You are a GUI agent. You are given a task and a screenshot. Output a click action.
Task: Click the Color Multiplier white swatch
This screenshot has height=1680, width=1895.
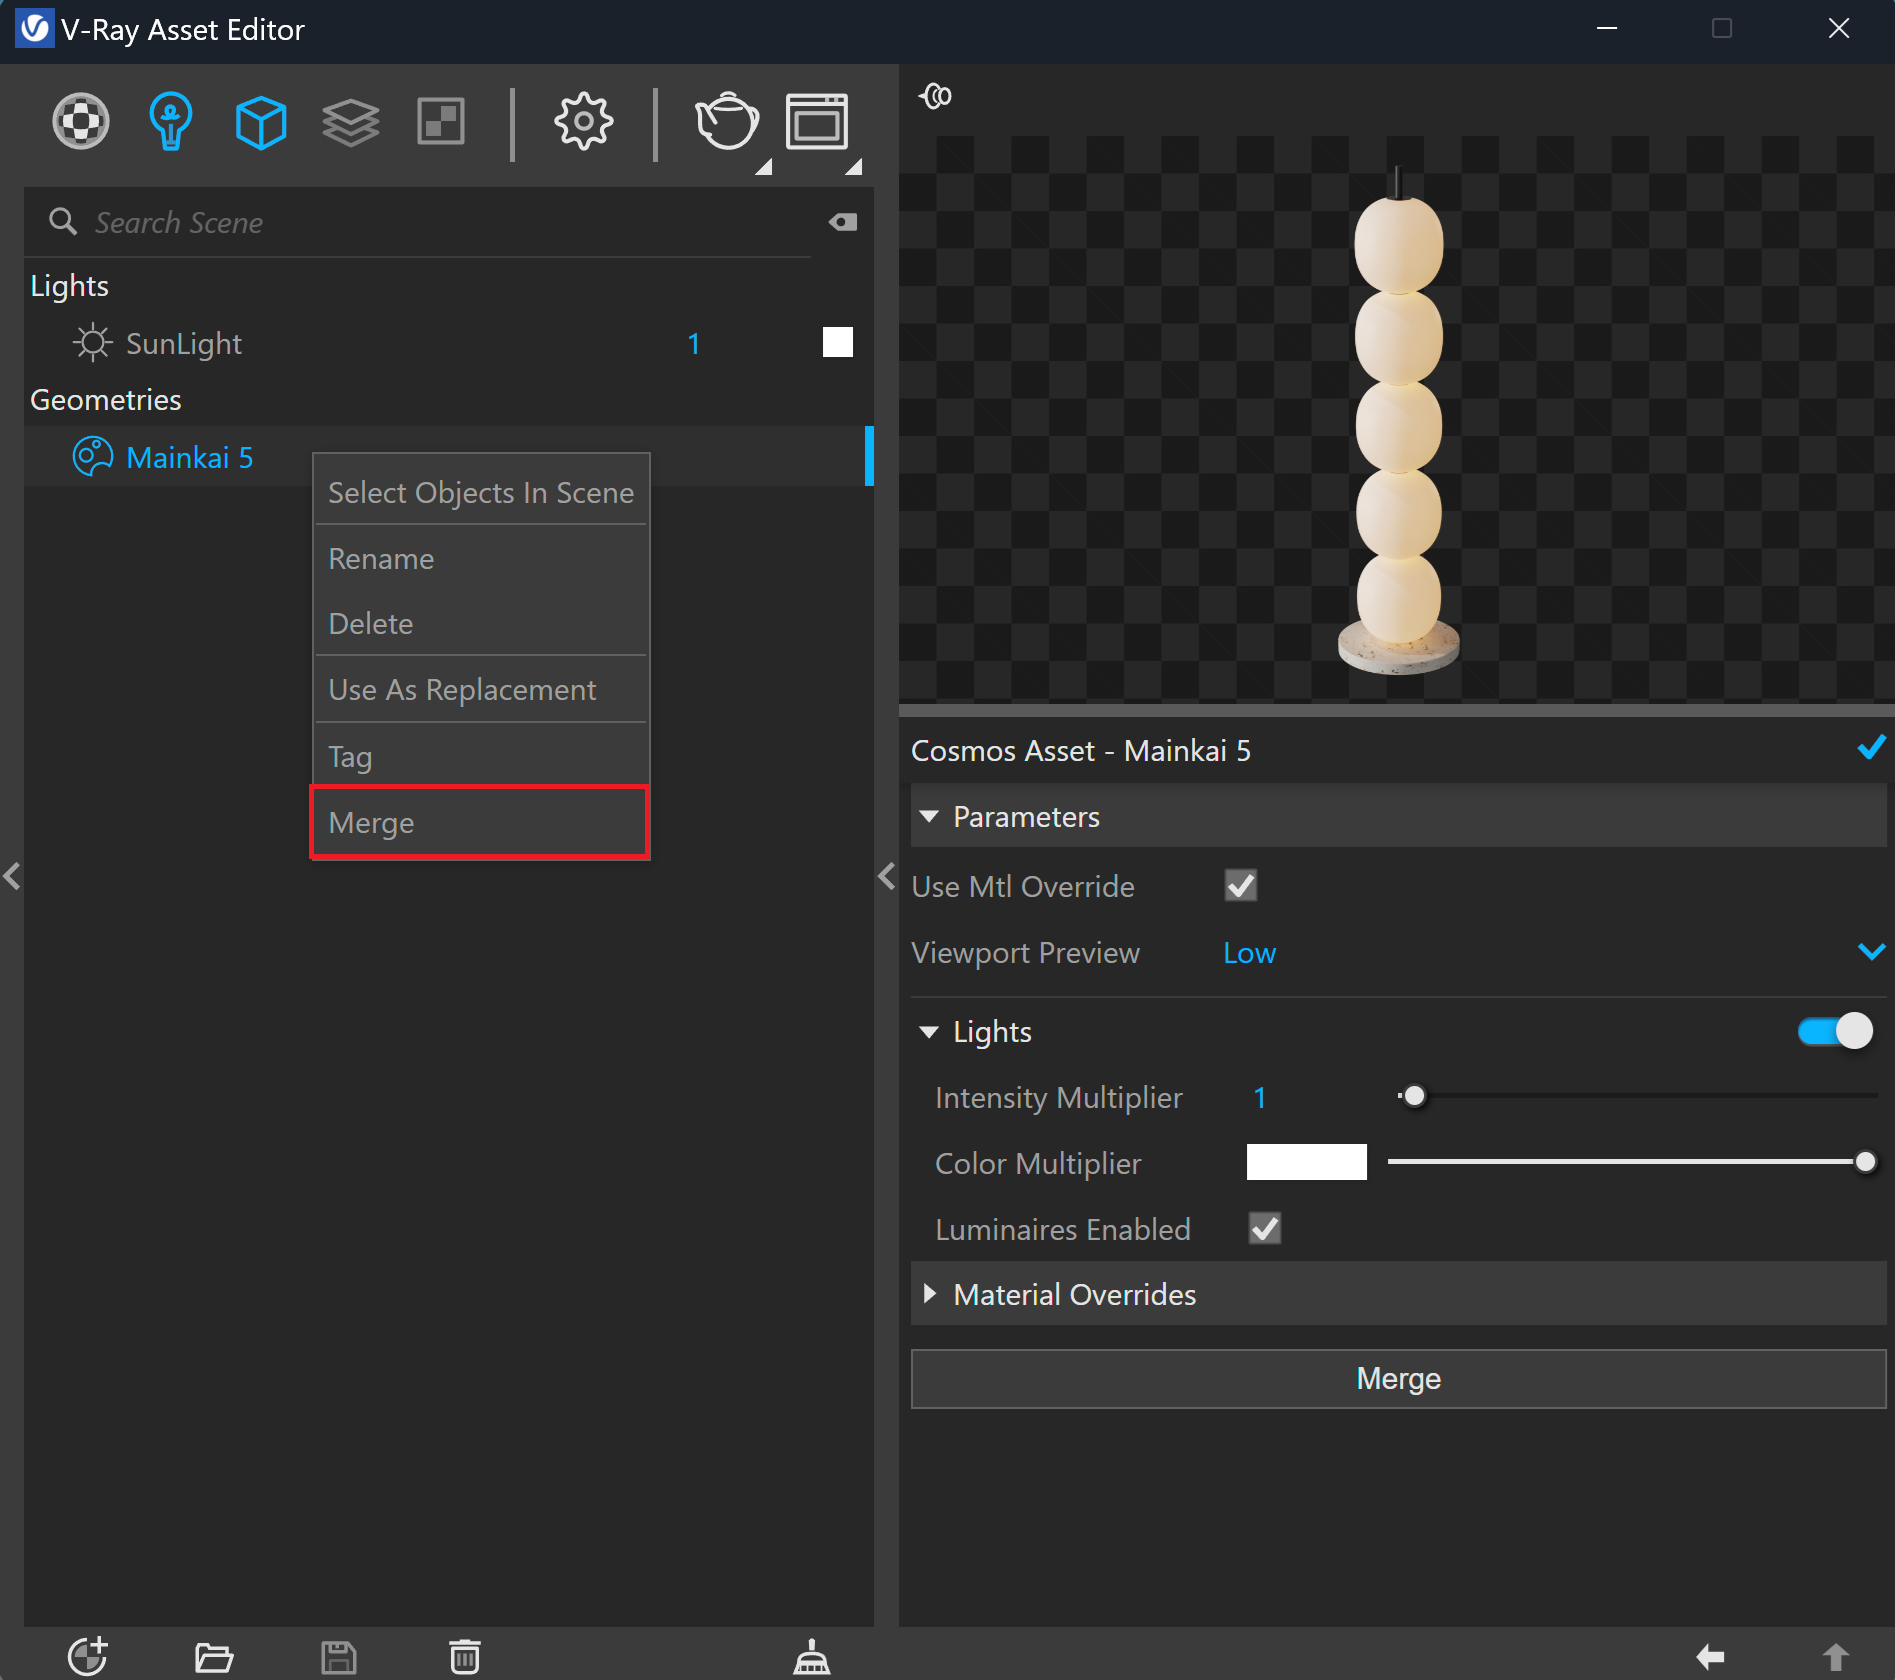pyautogui.click(x=1306, y=1162)
